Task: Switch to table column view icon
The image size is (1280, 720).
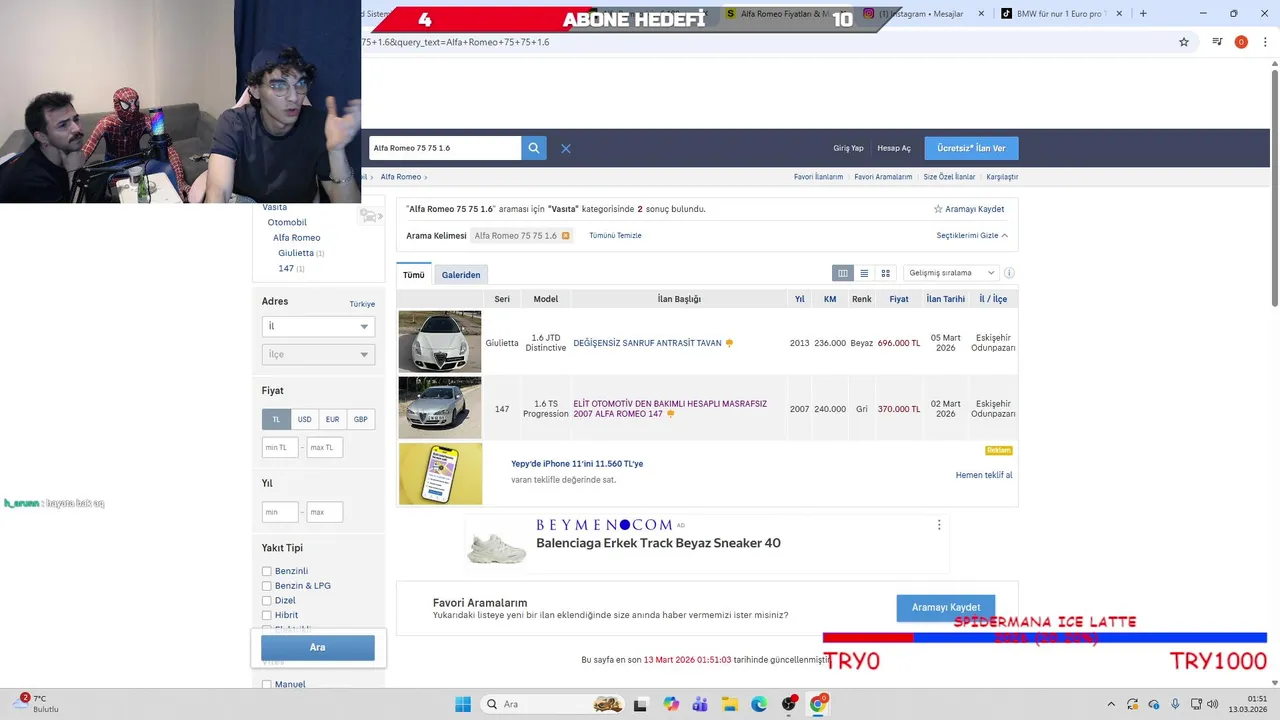Action: 843,273
